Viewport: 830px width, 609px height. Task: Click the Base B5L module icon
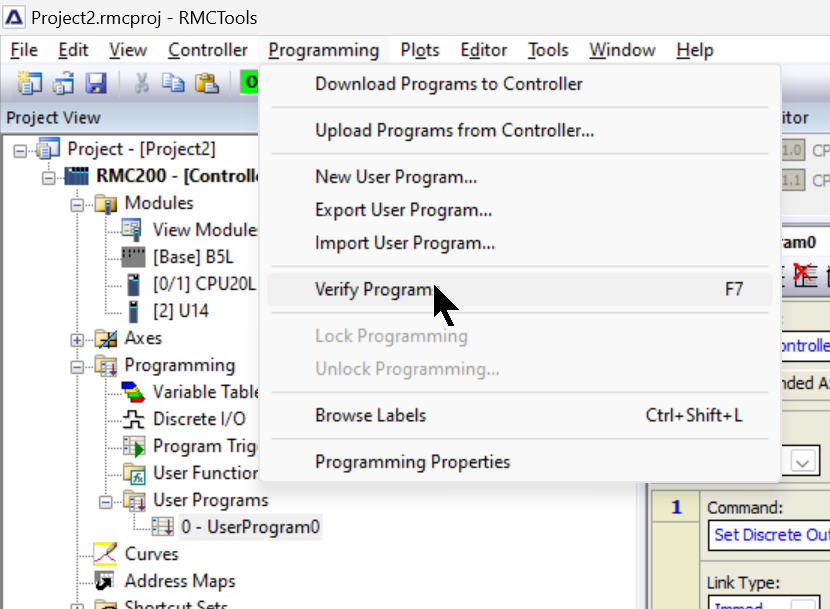[133, 257]
